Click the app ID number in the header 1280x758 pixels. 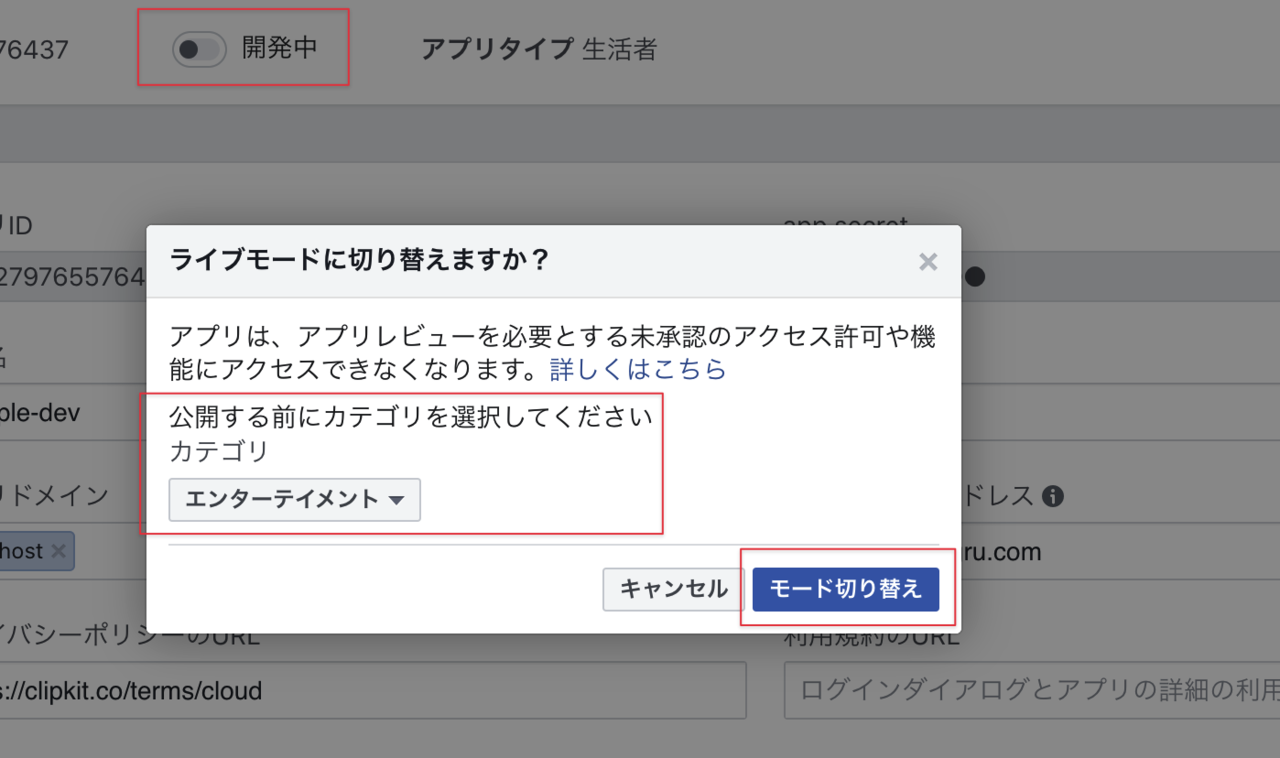34,50
